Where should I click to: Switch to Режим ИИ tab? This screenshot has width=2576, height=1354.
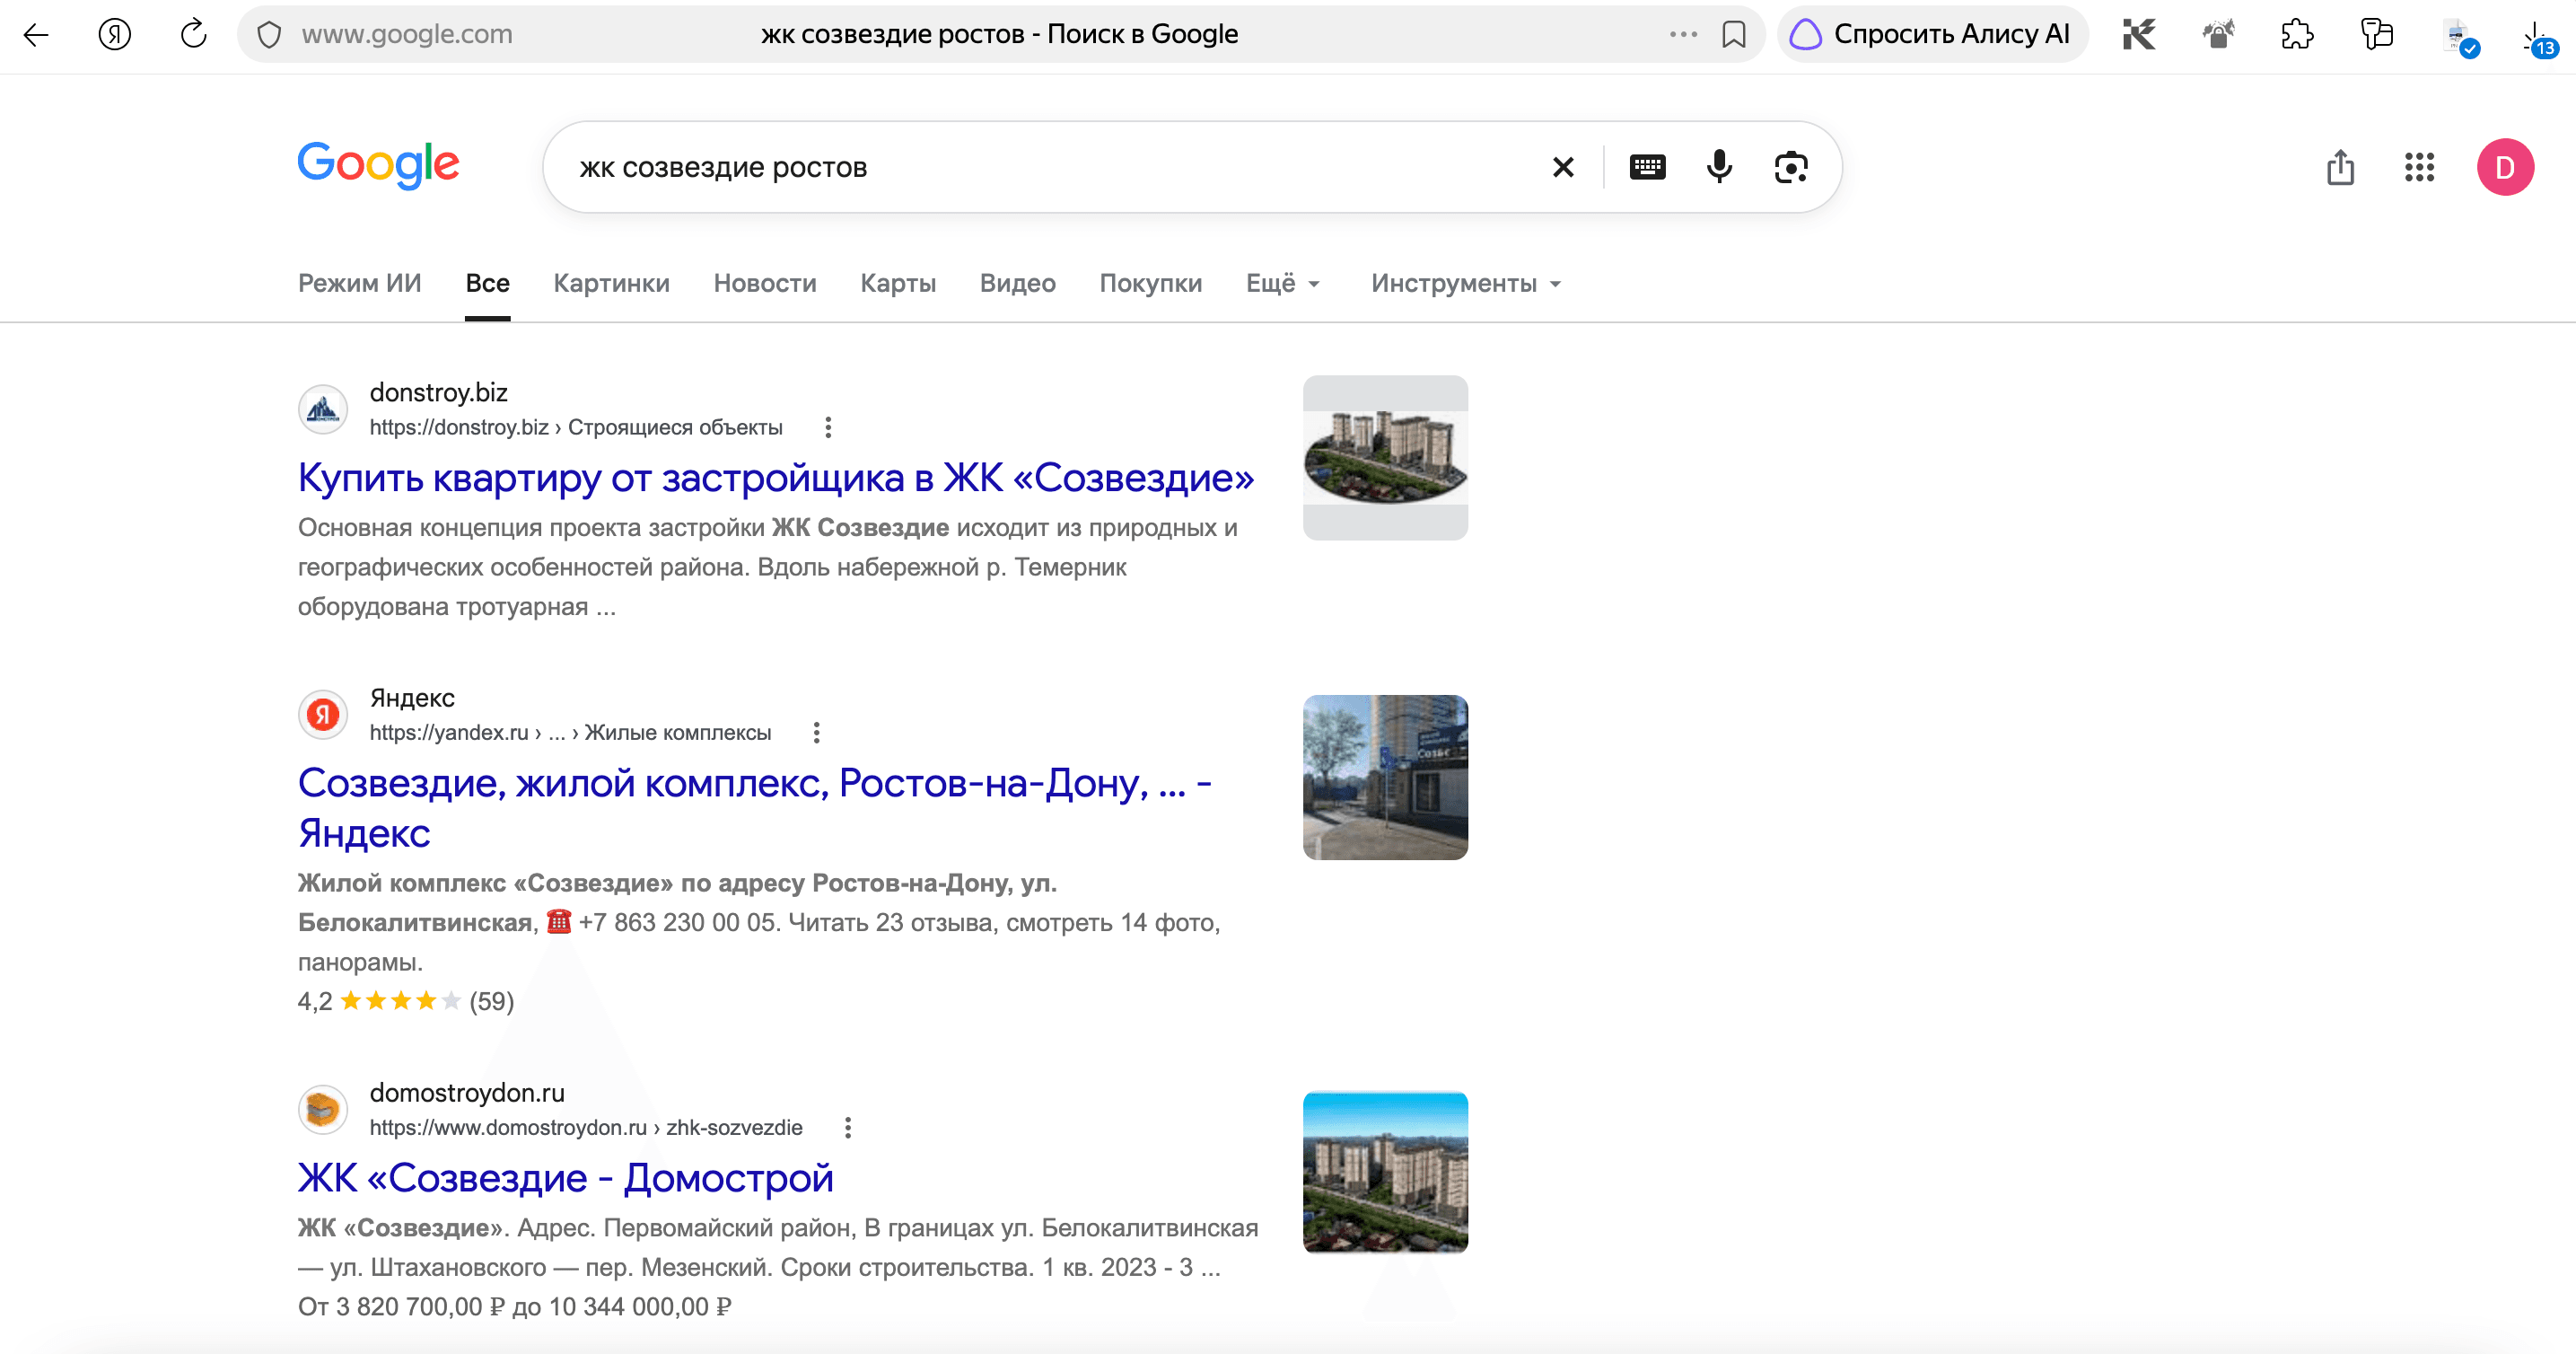point(360,284)
